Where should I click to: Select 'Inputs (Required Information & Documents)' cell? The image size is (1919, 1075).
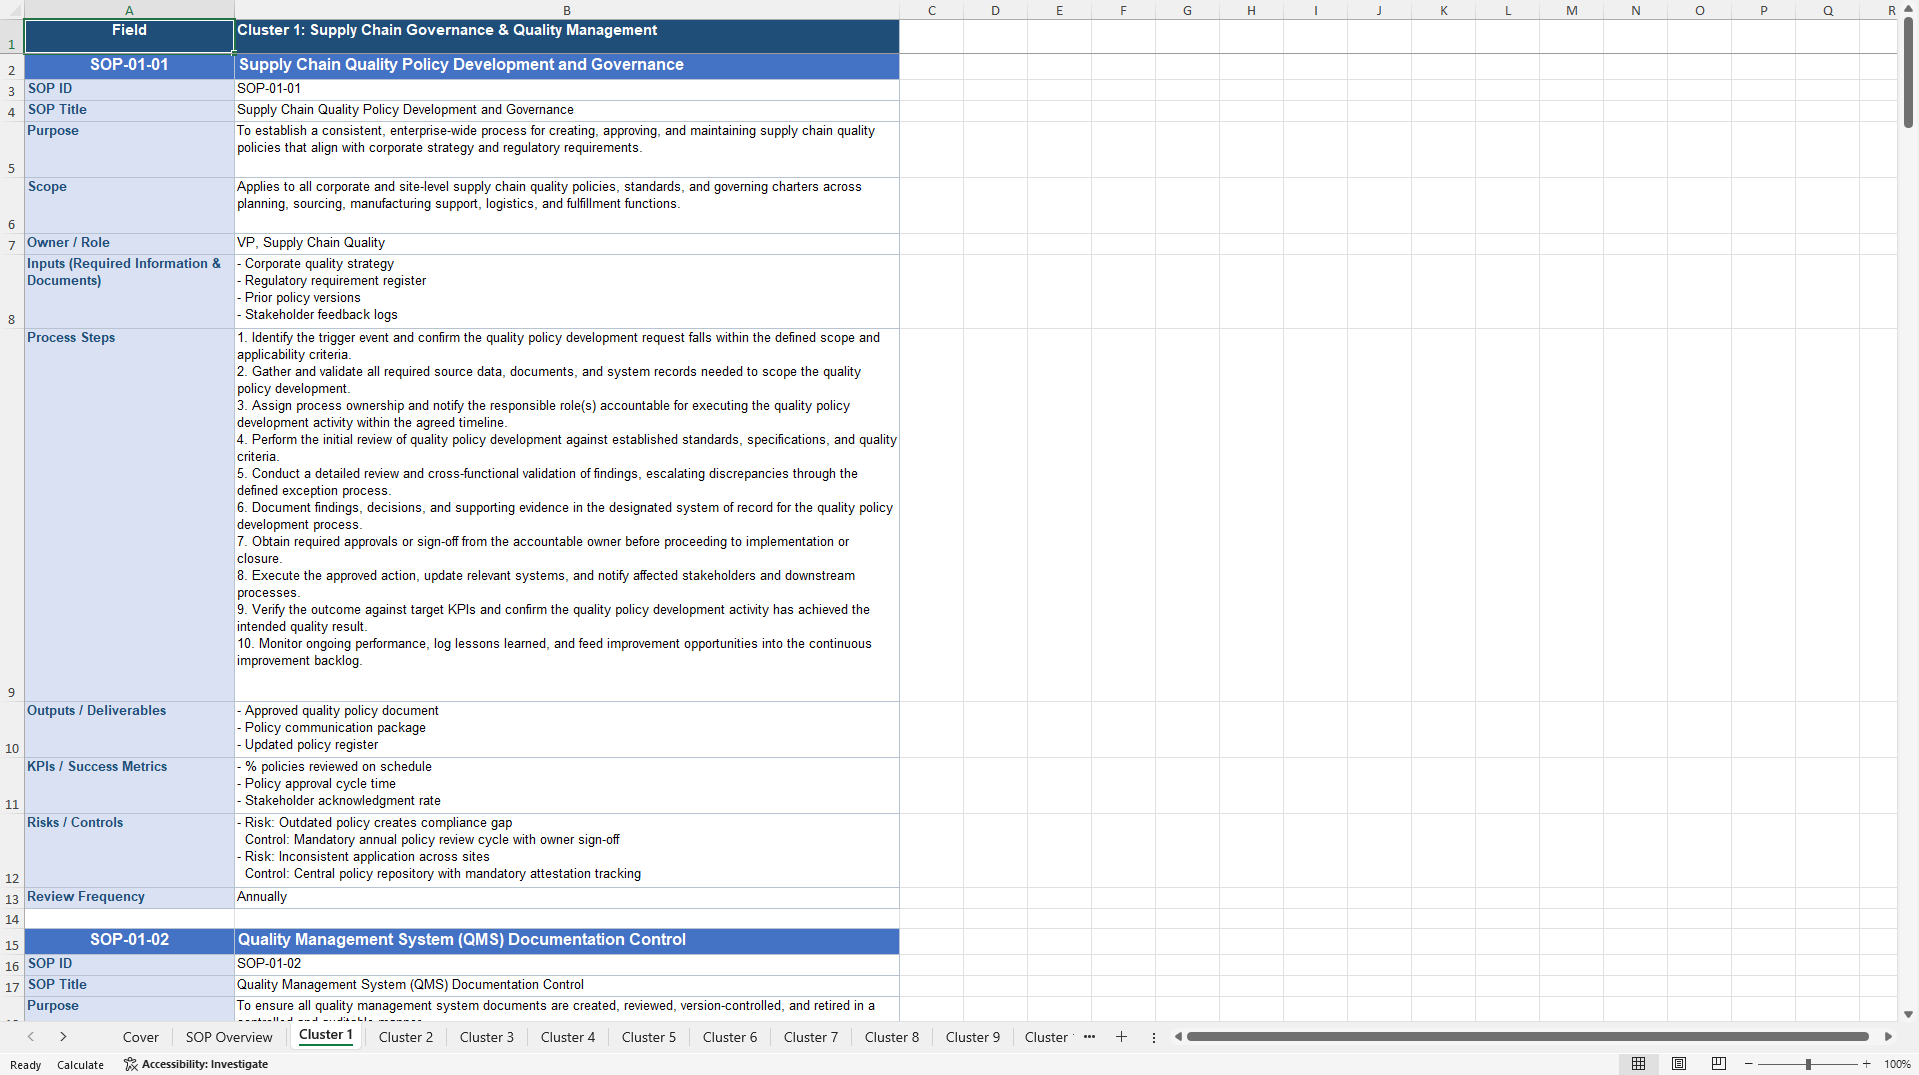[x=129, y=291]
